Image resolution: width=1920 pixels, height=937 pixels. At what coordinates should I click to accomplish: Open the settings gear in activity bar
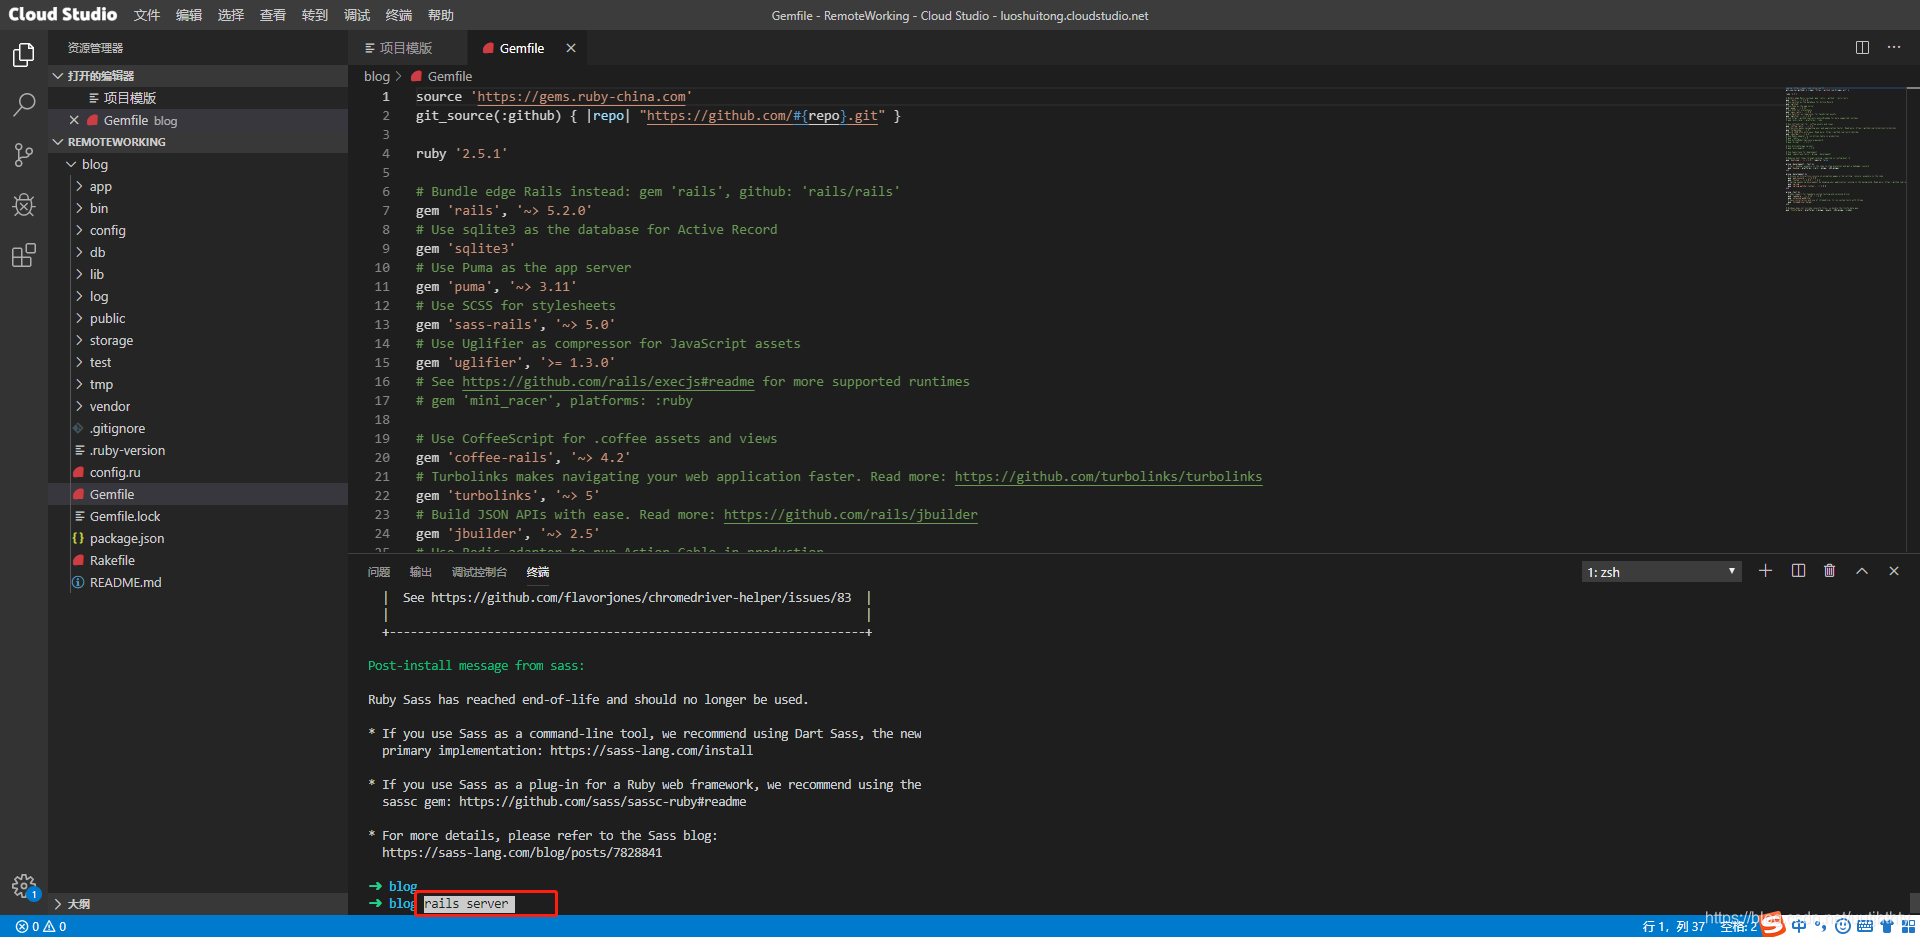pyautogui.click(x=24, y=886)
